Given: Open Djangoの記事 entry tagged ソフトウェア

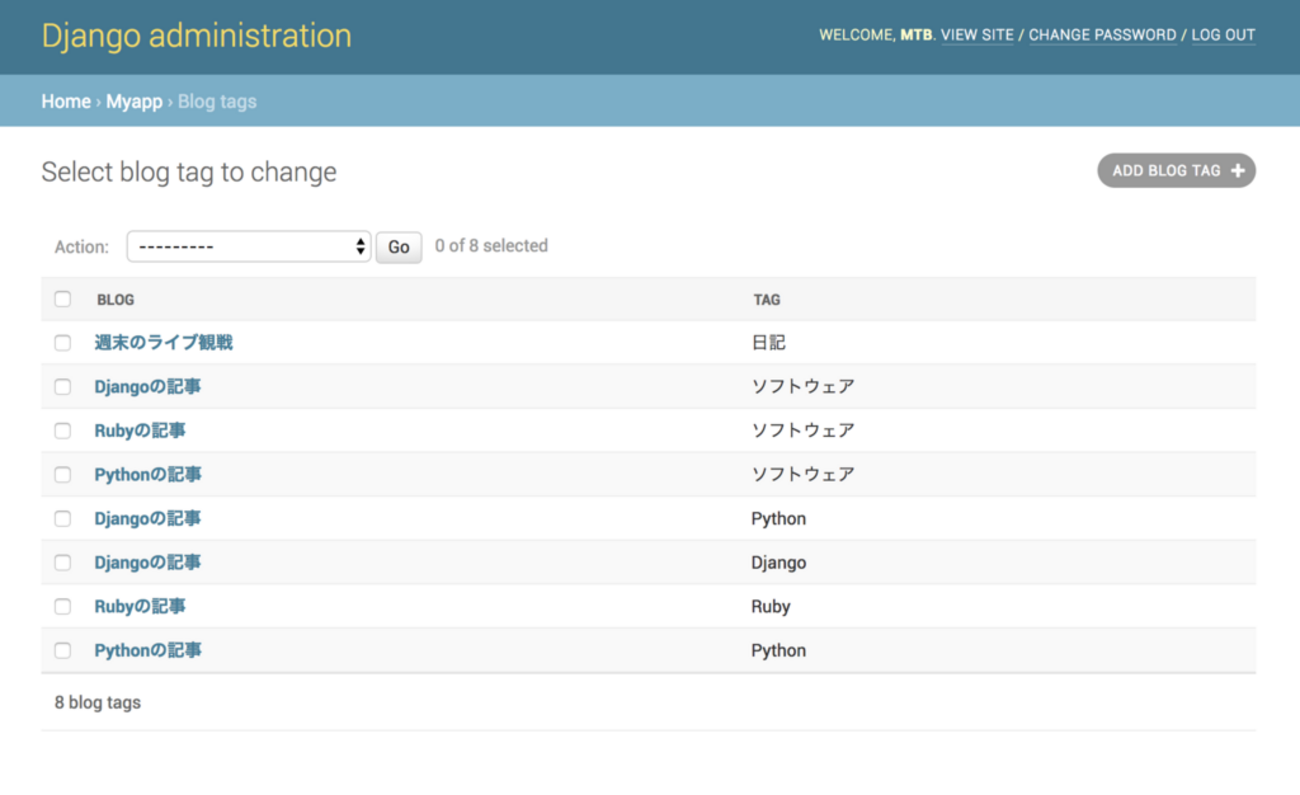Looking at the screenshot, I should [147, 387].
